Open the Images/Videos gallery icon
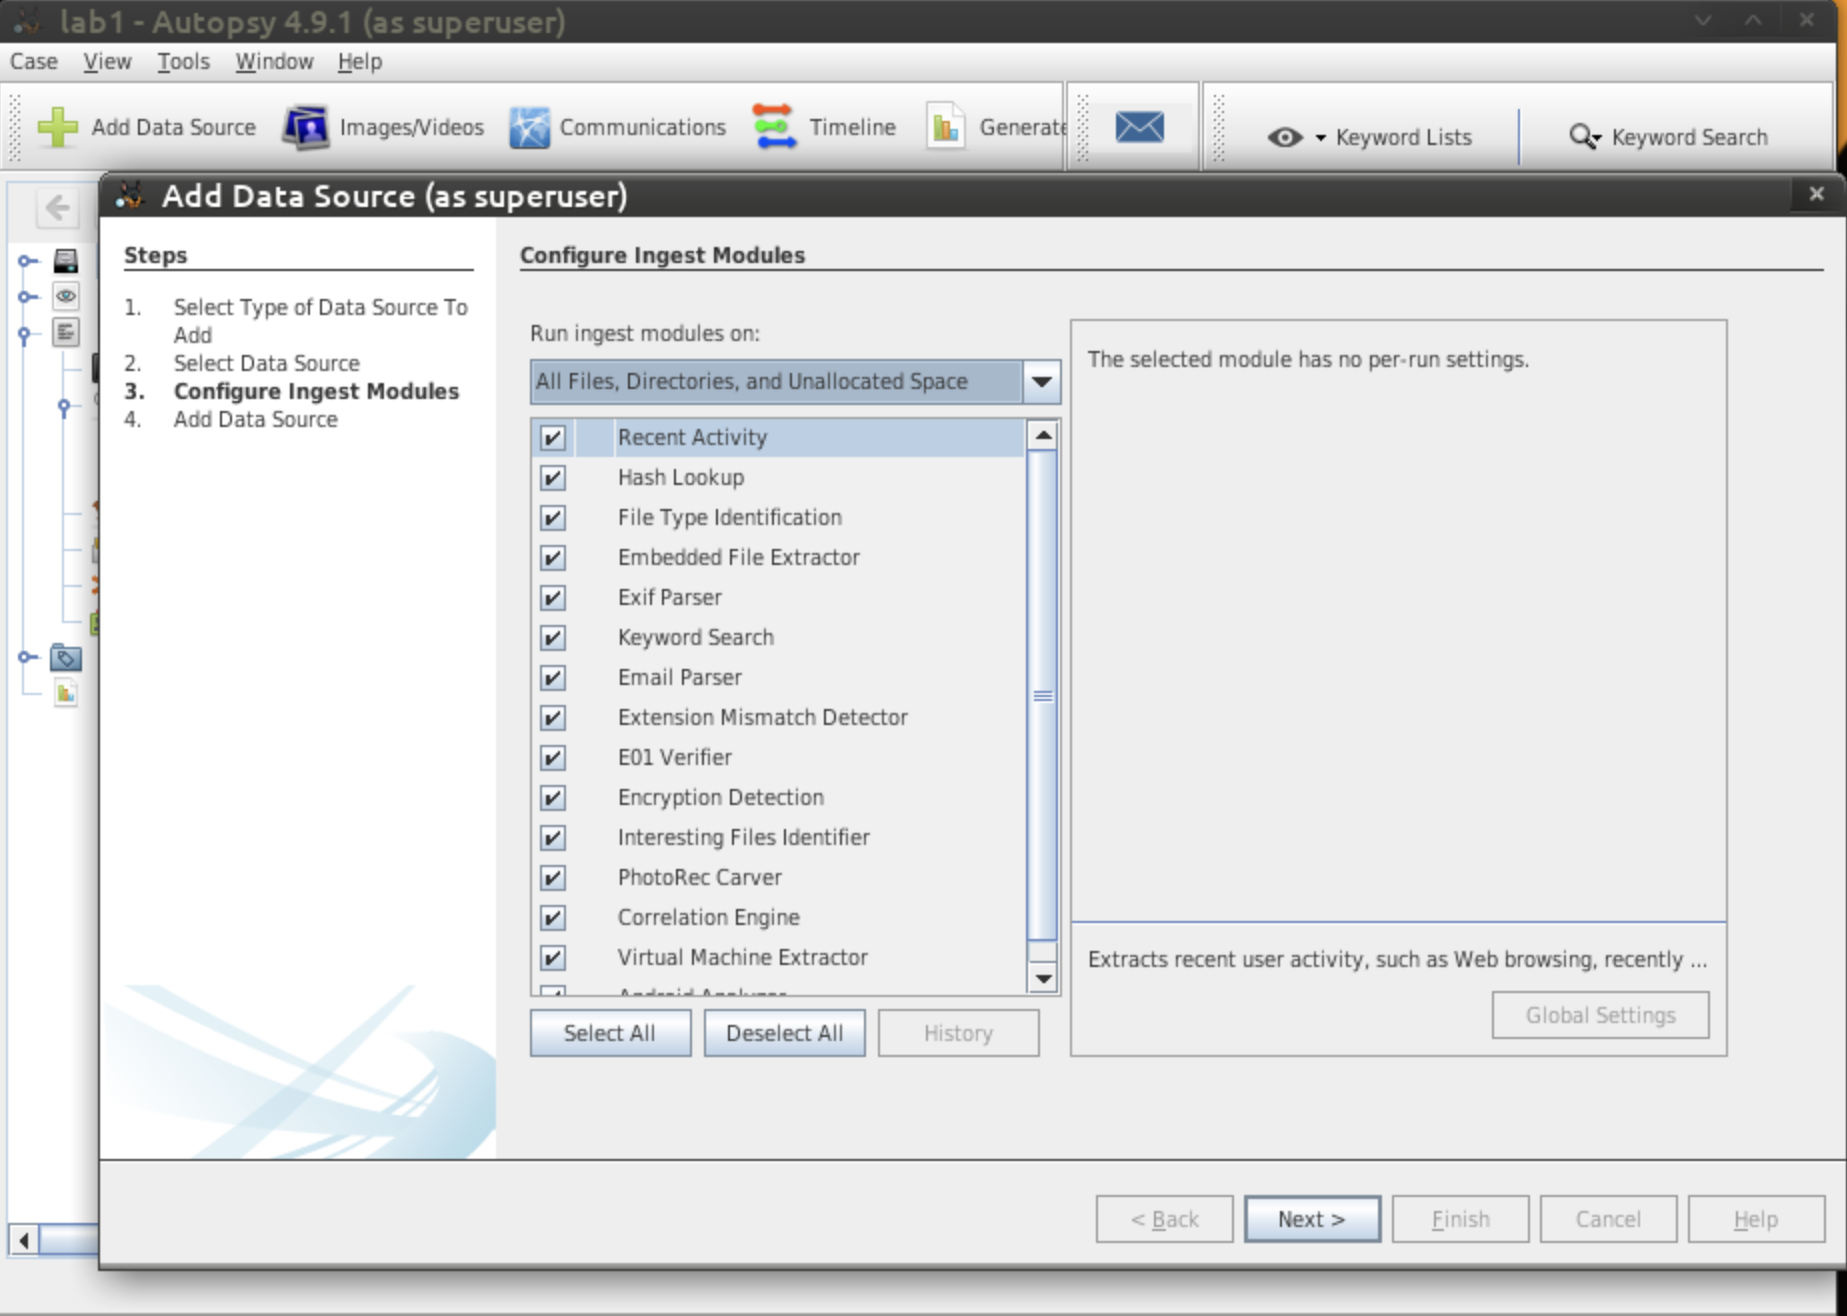 click(x=305, y=127)
